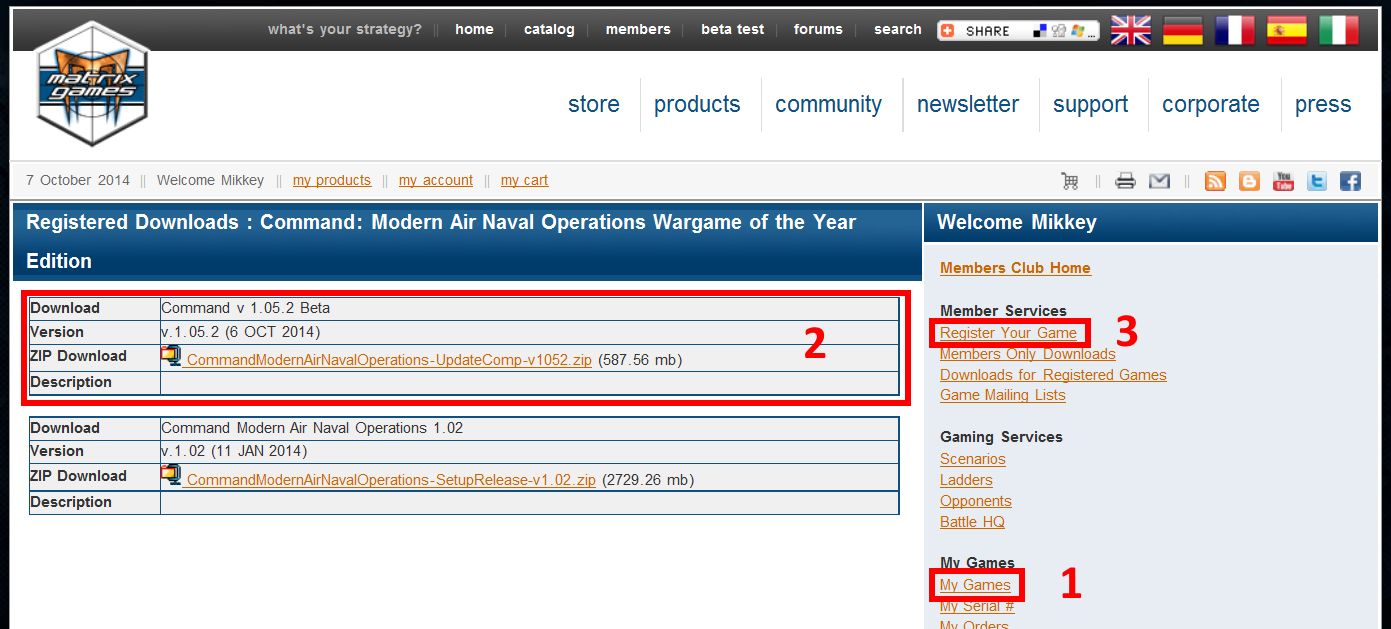The height and width of the screenshot is (629, 1391).
Task: Open the Ladders link
Action: coord(966,480)
